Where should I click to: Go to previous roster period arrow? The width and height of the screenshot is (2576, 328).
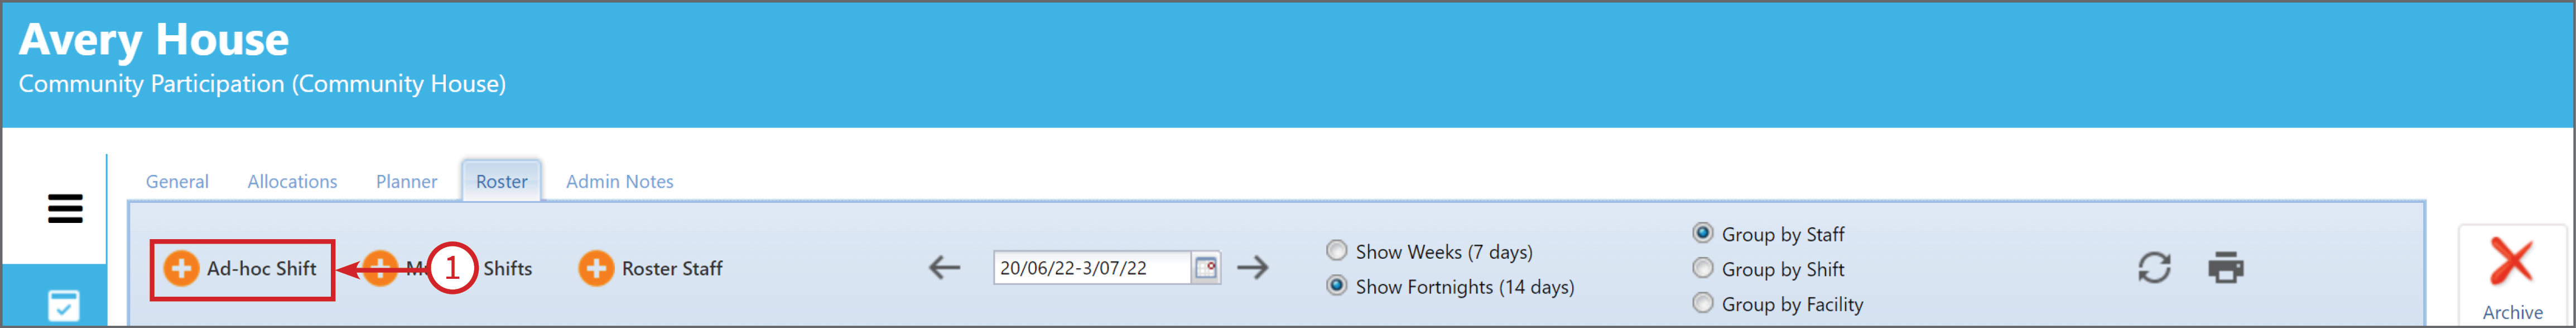coord(944,268)
